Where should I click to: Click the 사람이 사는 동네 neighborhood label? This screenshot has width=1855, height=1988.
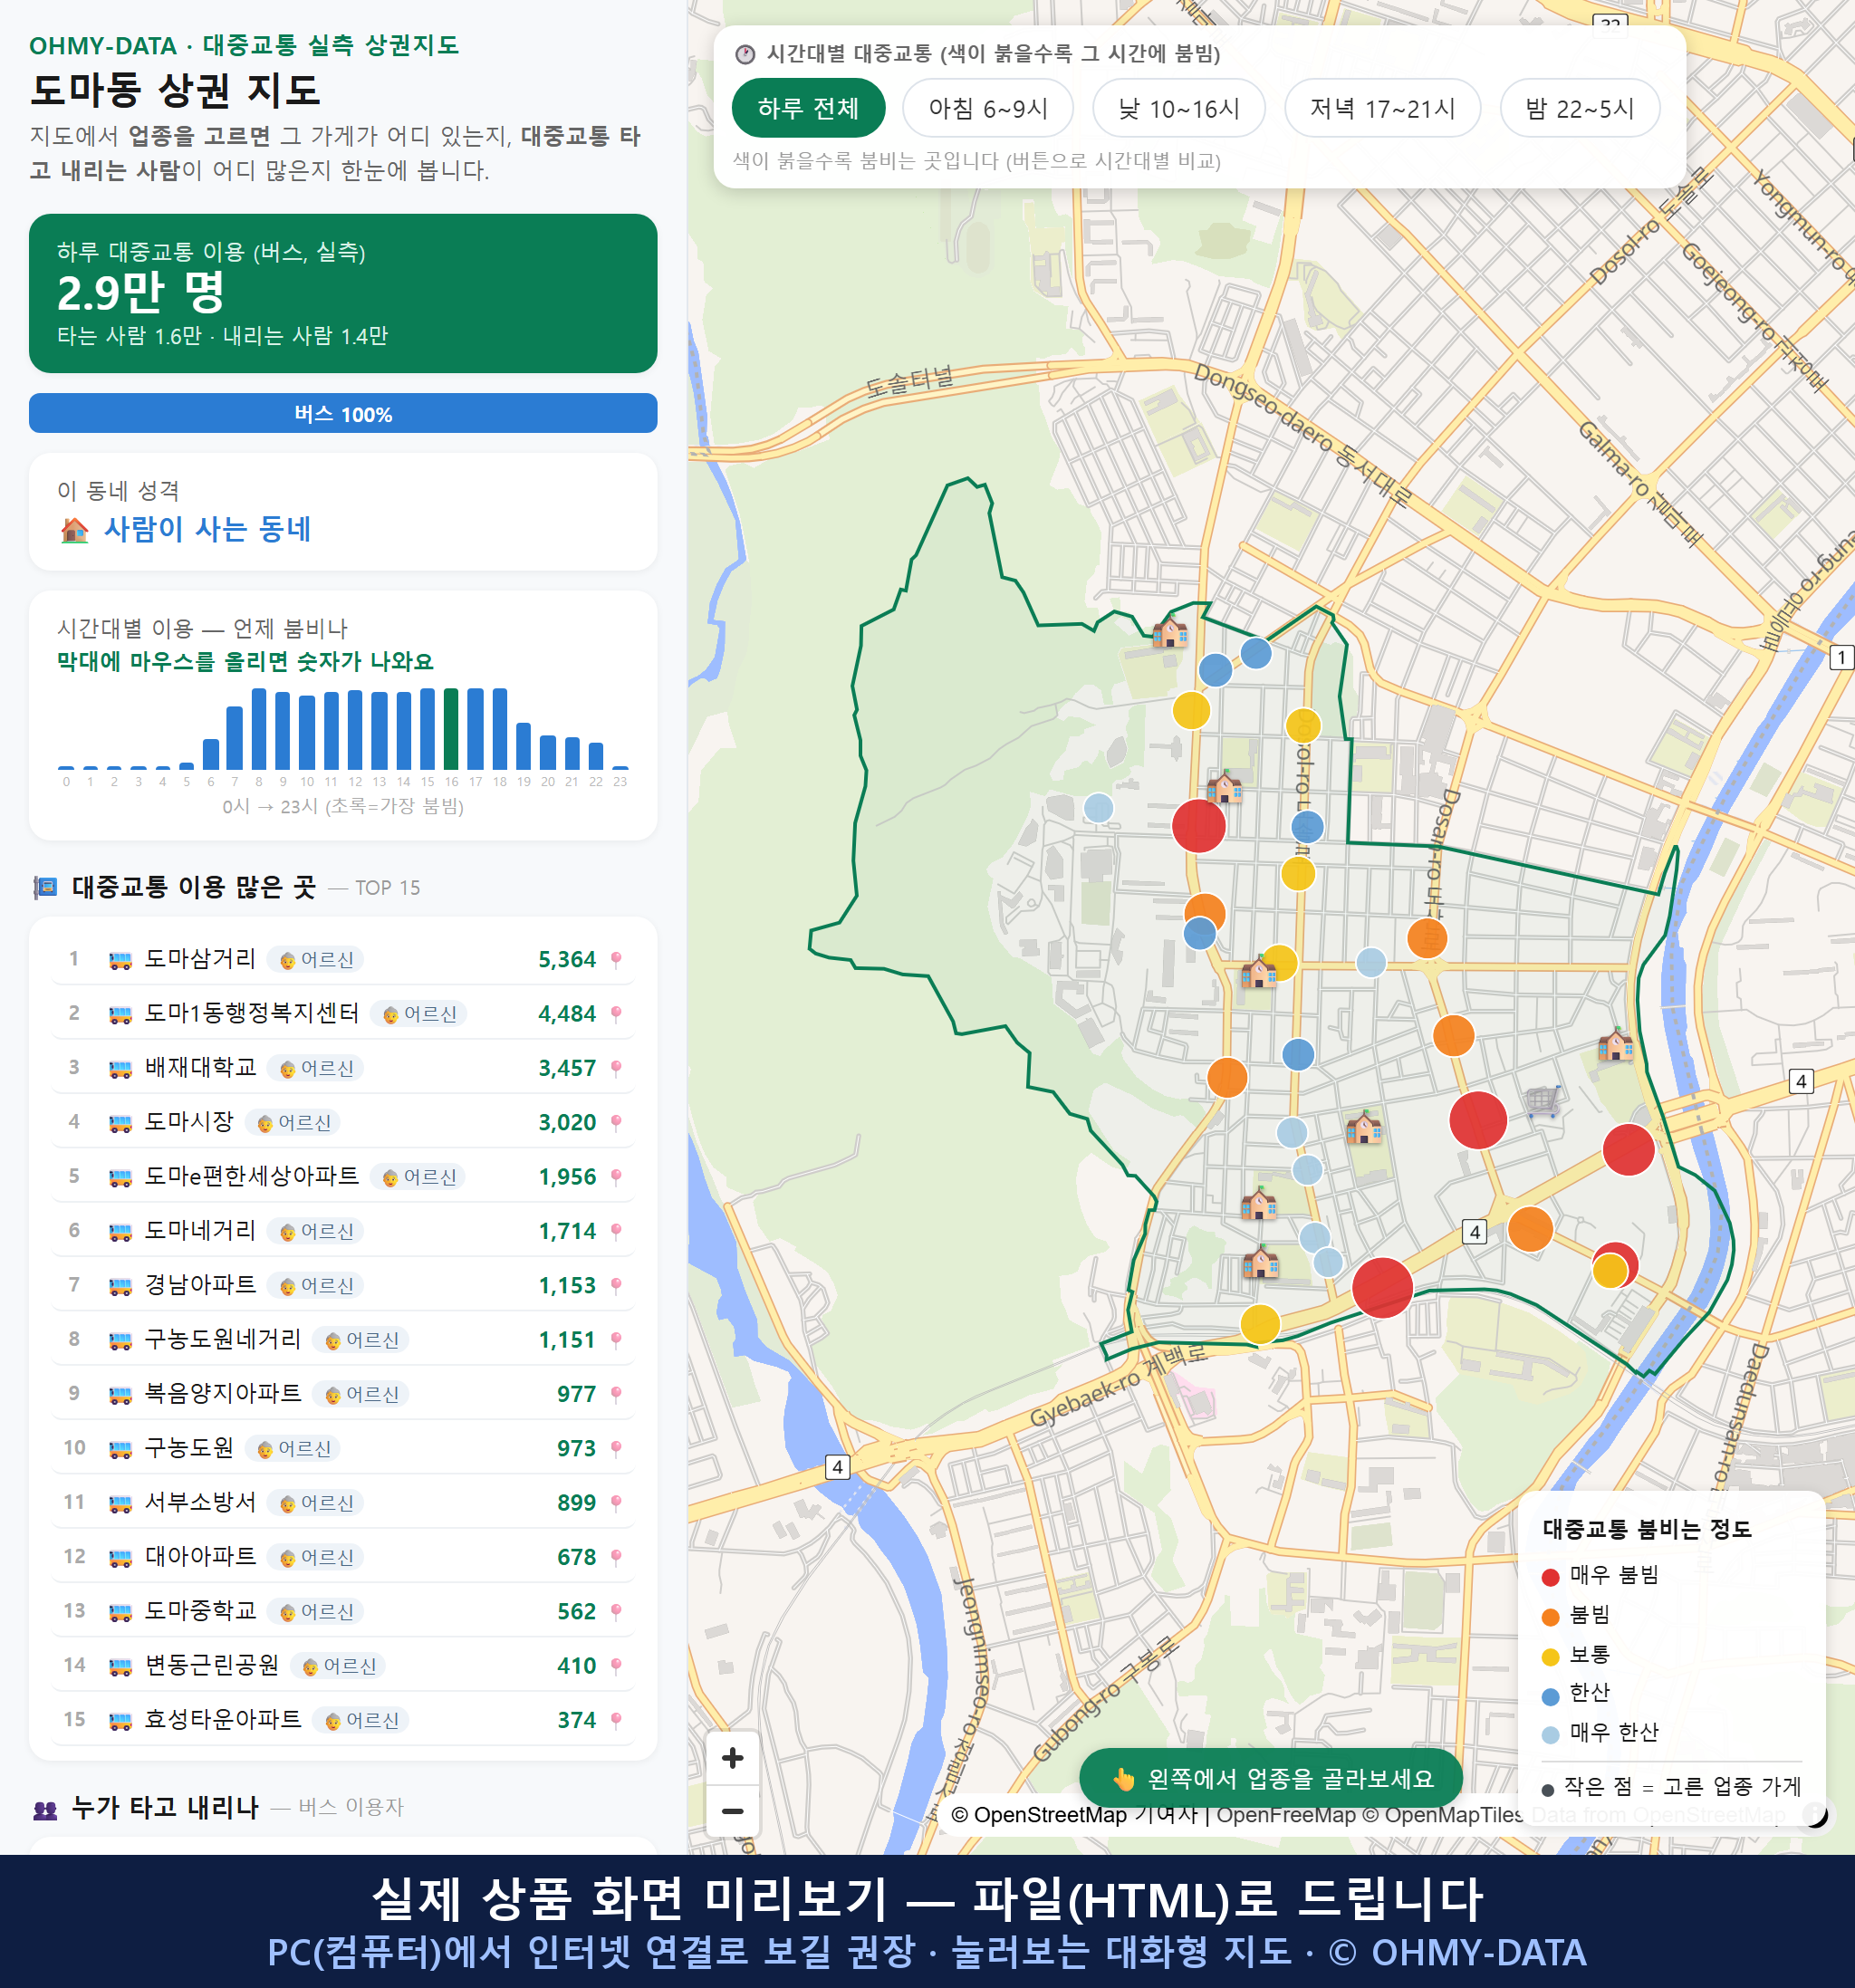click(x=208, y=529)
